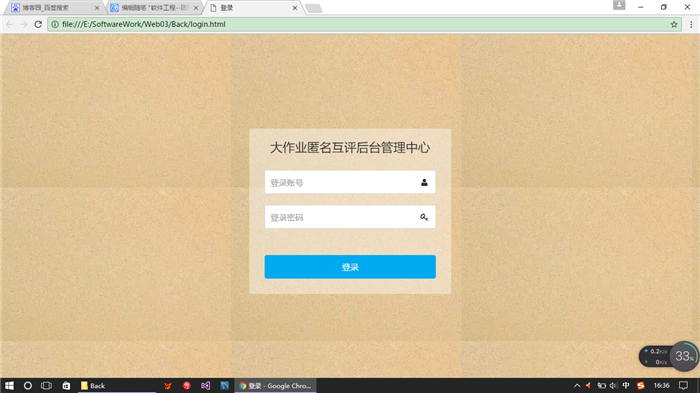The width and height of the screenshot is (700, 393).
Task: Click the red round icon on taskbar
Action: [x=187, y=385]
